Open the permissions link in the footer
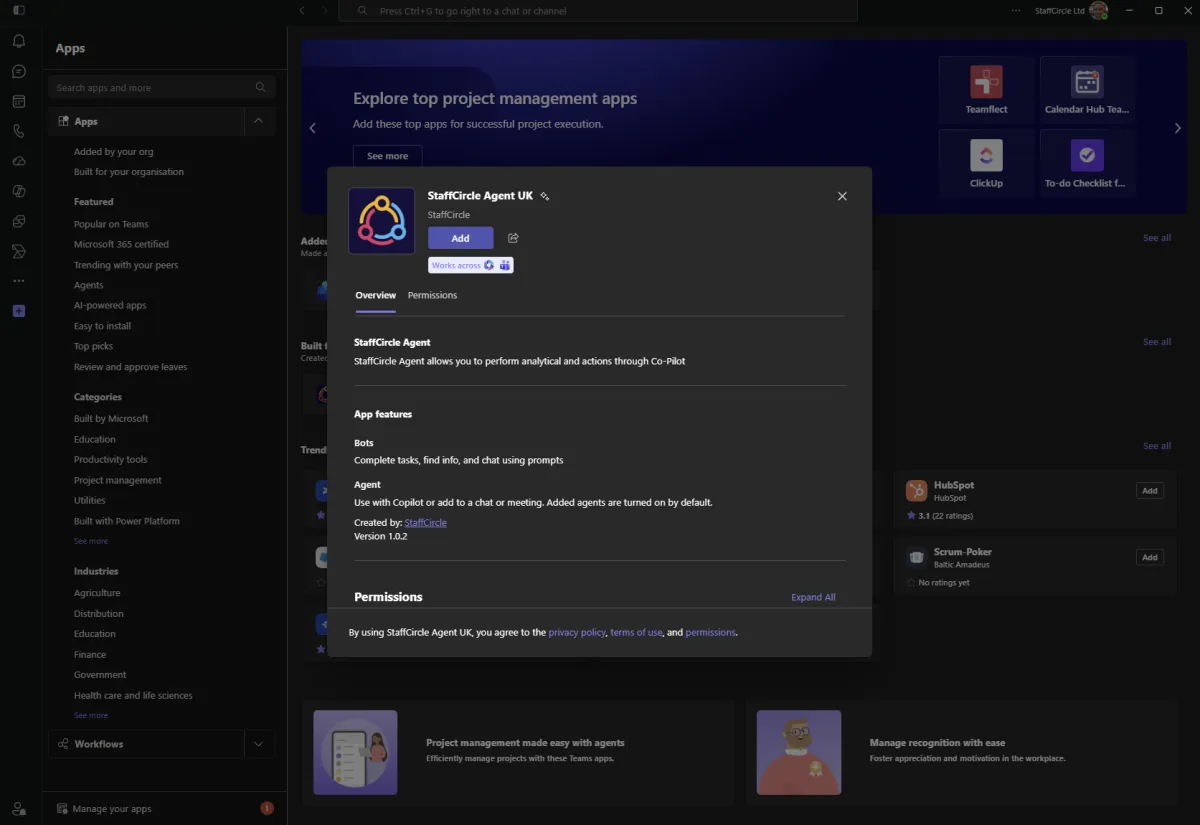 (710, 632)
